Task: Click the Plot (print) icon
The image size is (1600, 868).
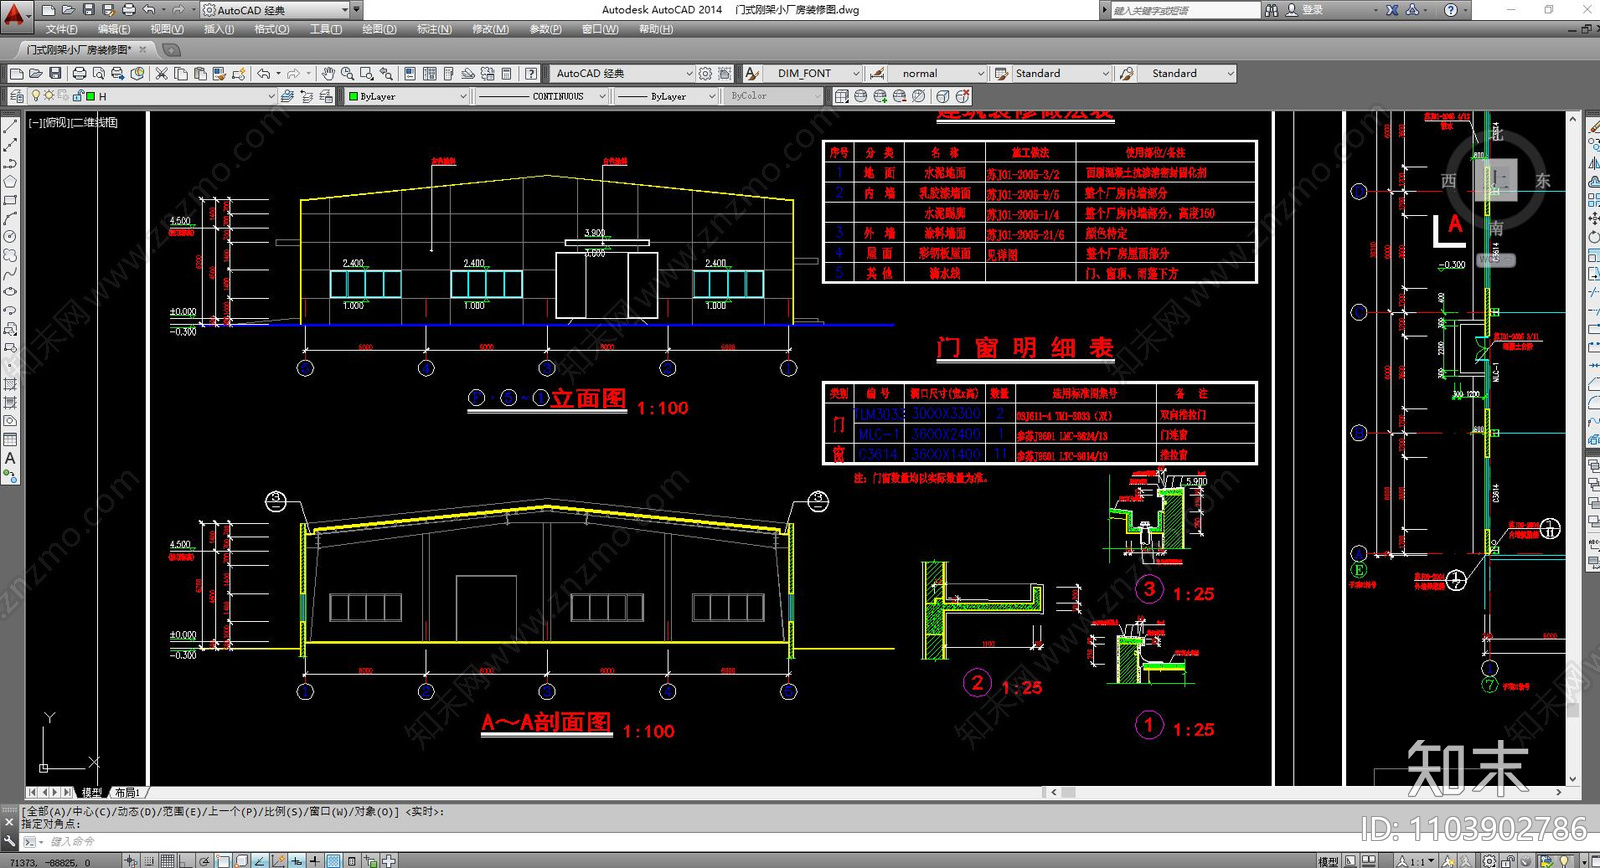Action: click(78, 74)
